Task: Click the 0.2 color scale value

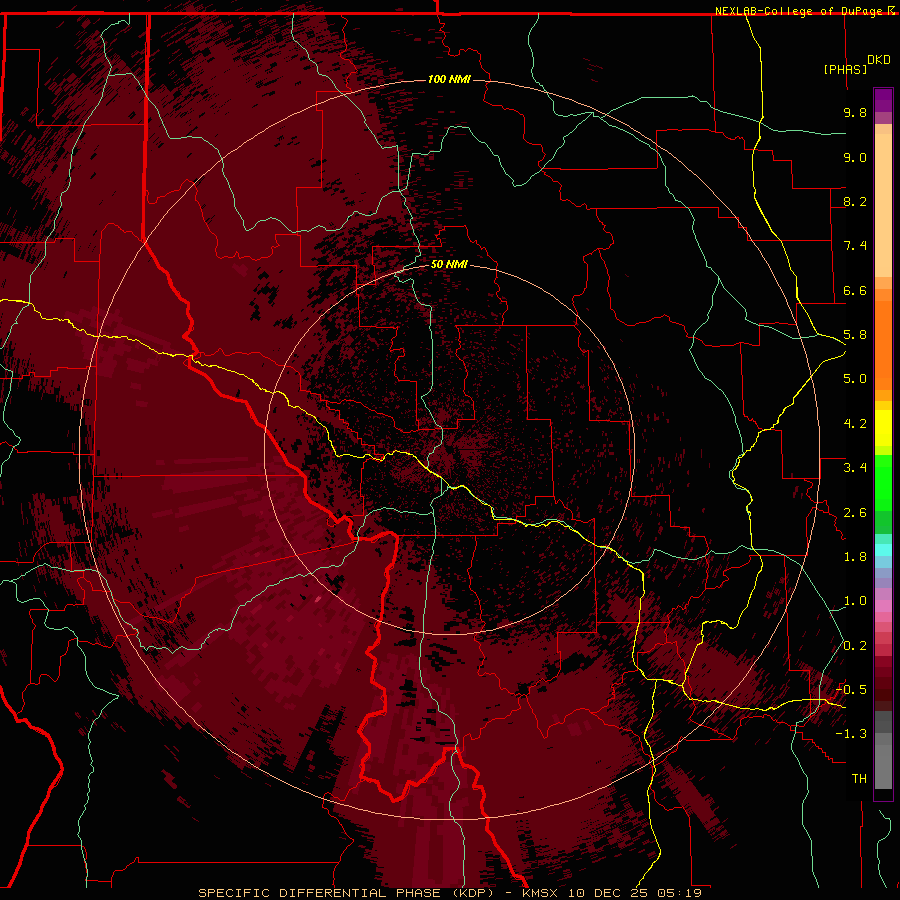Action: (x=855, y=646)
